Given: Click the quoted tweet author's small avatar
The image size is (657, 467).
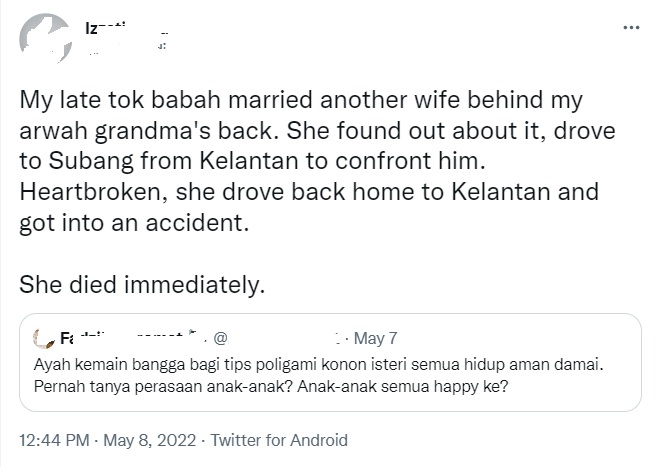Looking at the screenshot, I should pyautogui.click(x=43, y=338).
